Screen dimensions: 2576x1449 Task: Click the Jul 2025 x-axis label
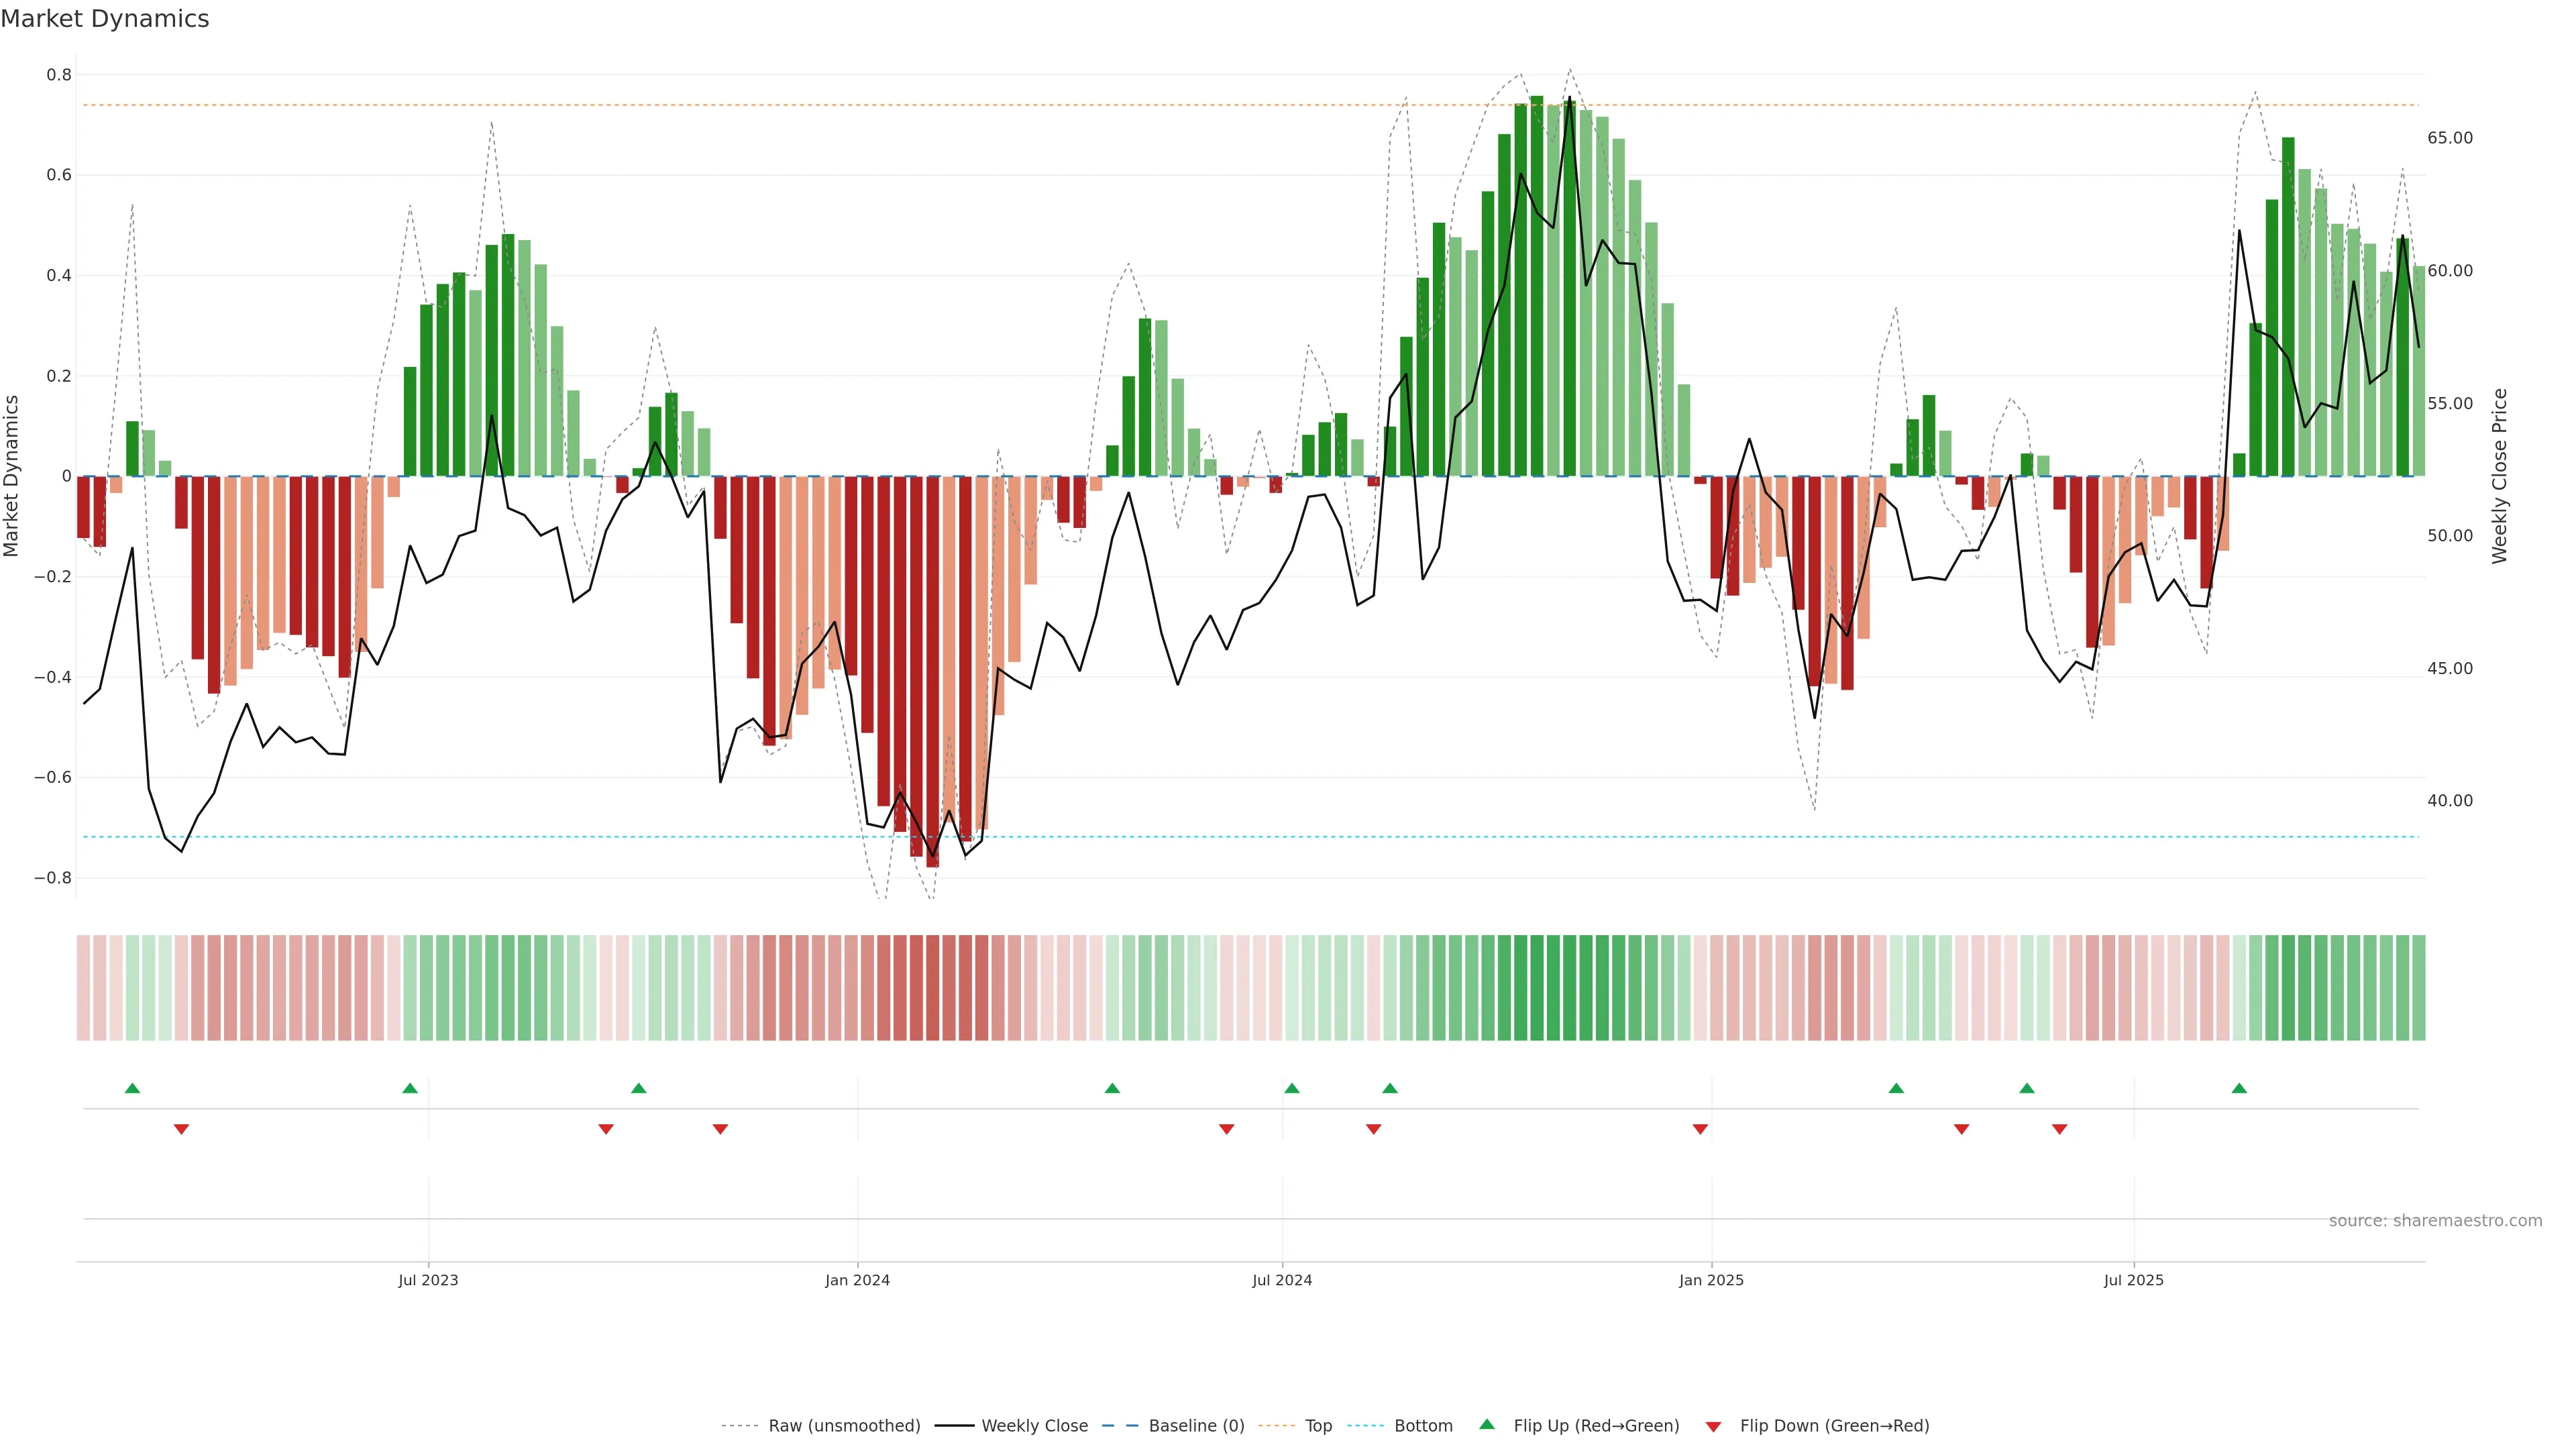tap(2133, 1280)
